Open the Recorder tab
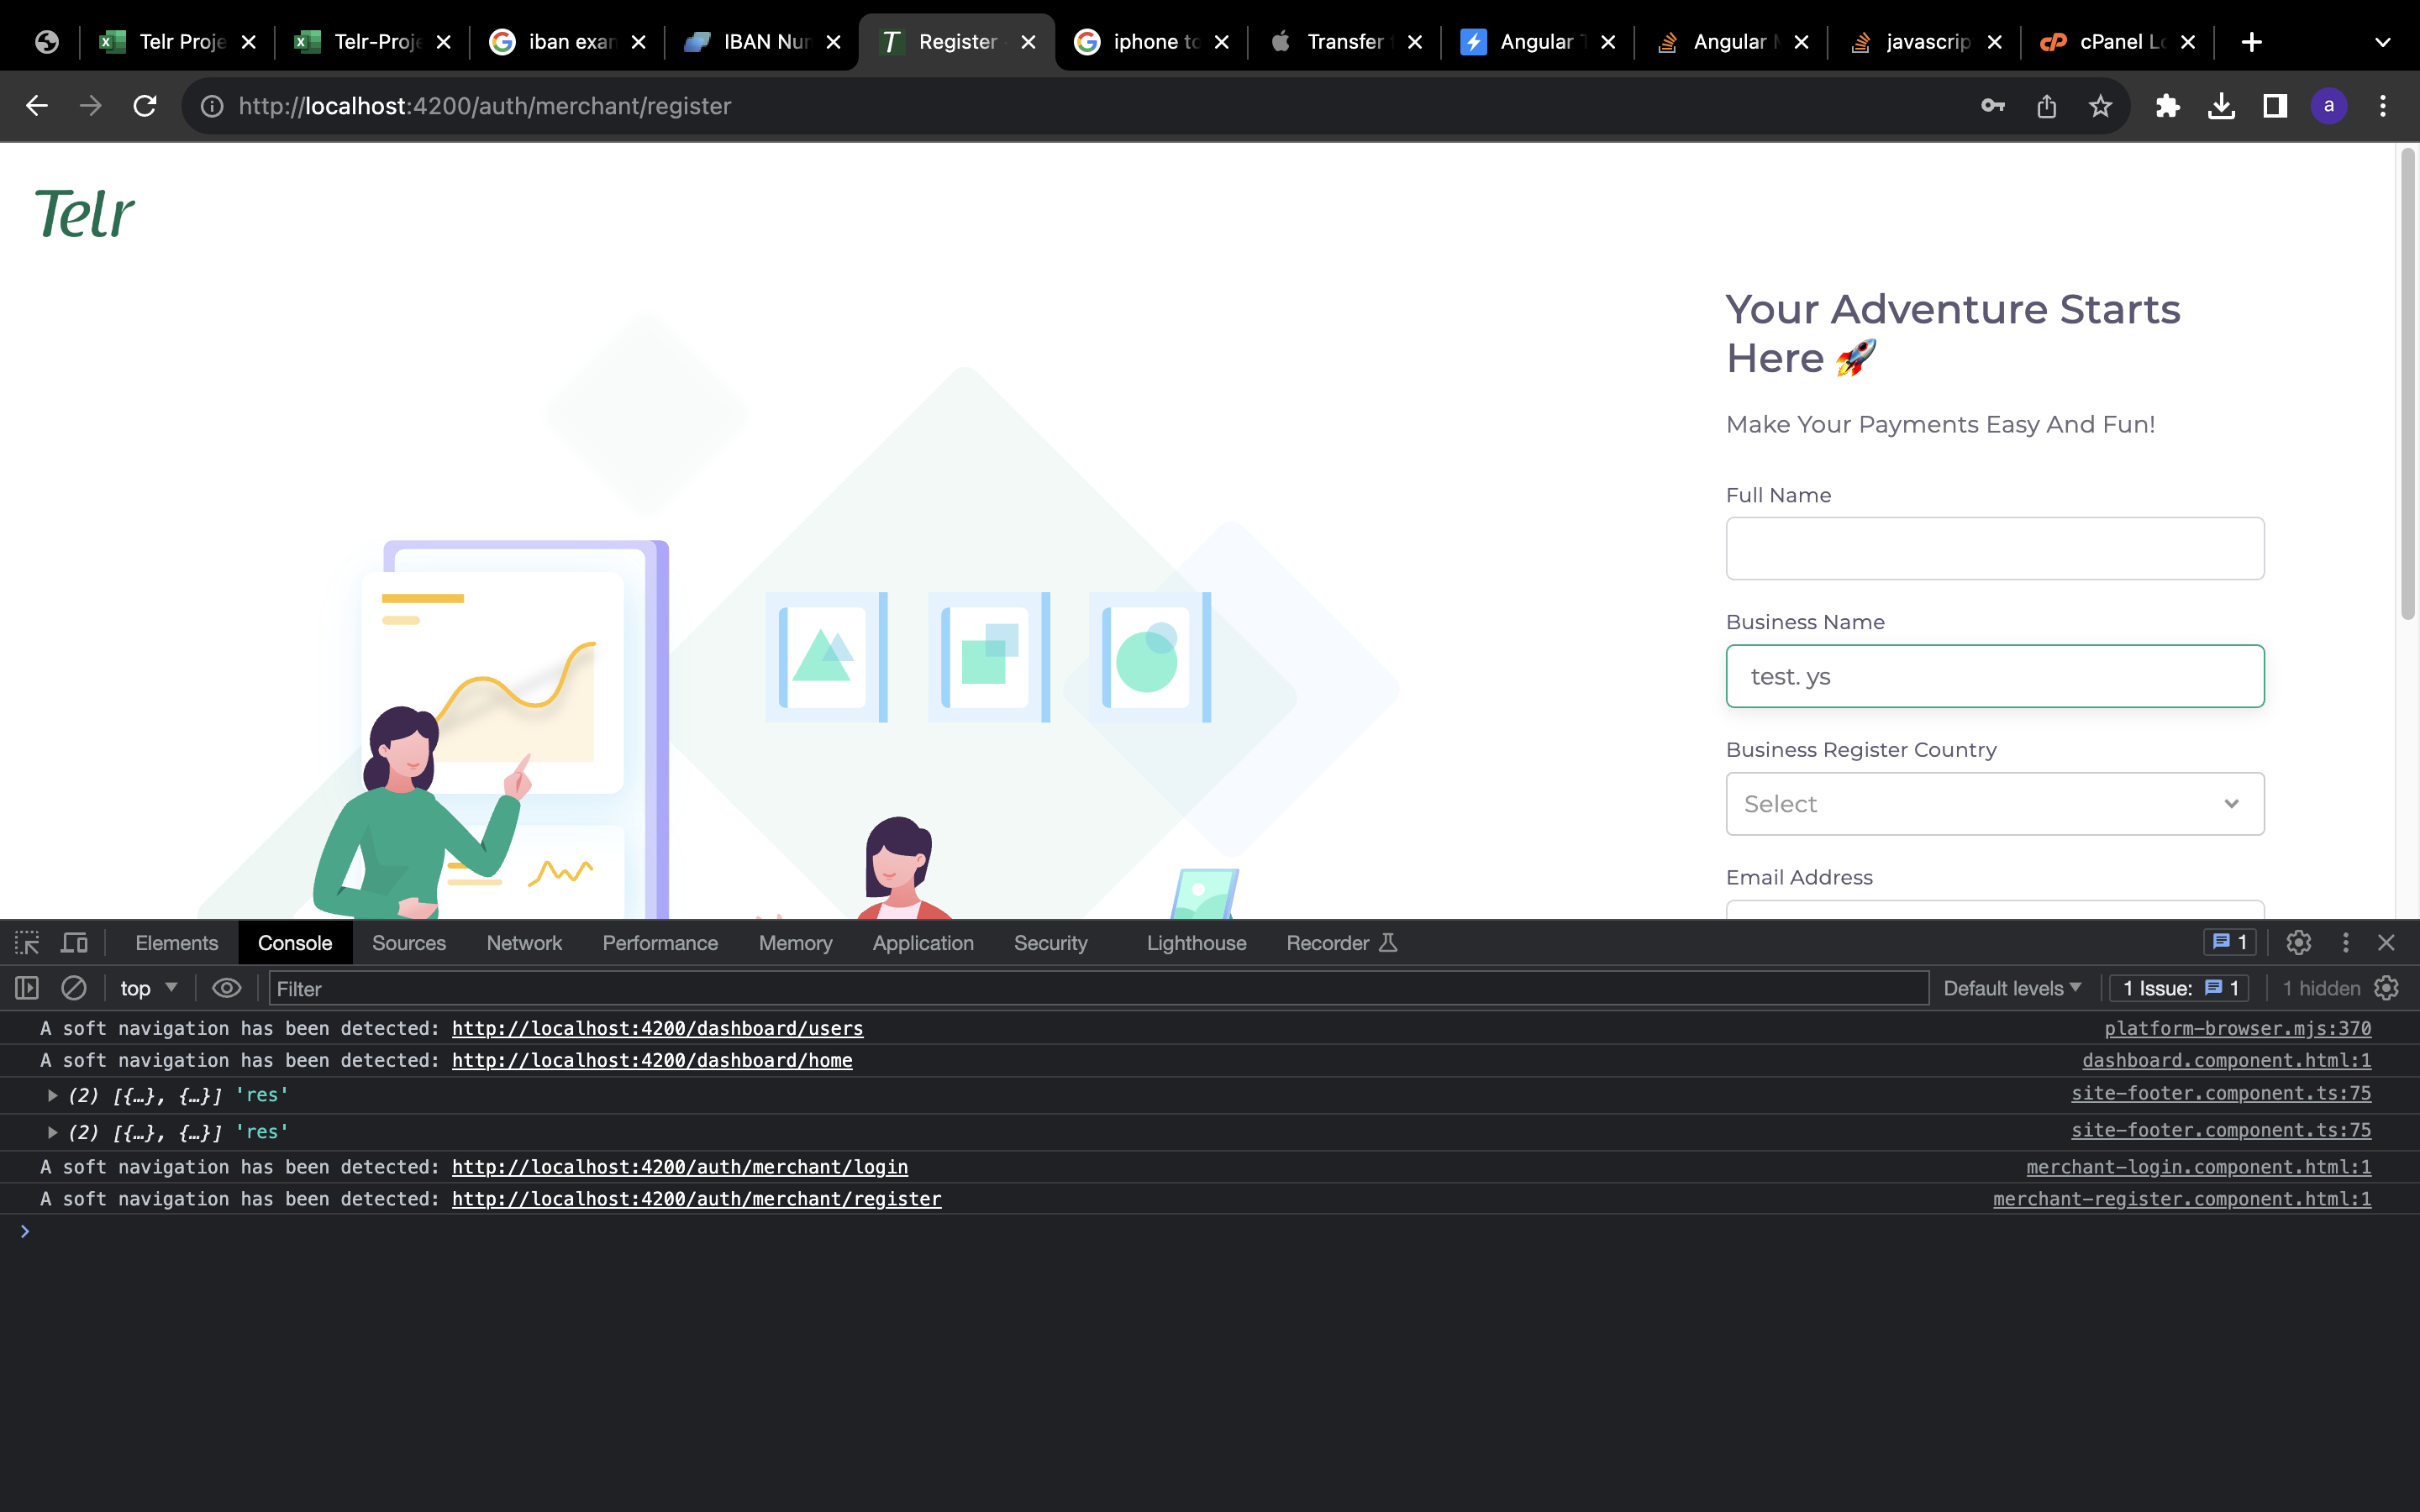This screenshot has width=2420, height=1512. pos(1340,943)
